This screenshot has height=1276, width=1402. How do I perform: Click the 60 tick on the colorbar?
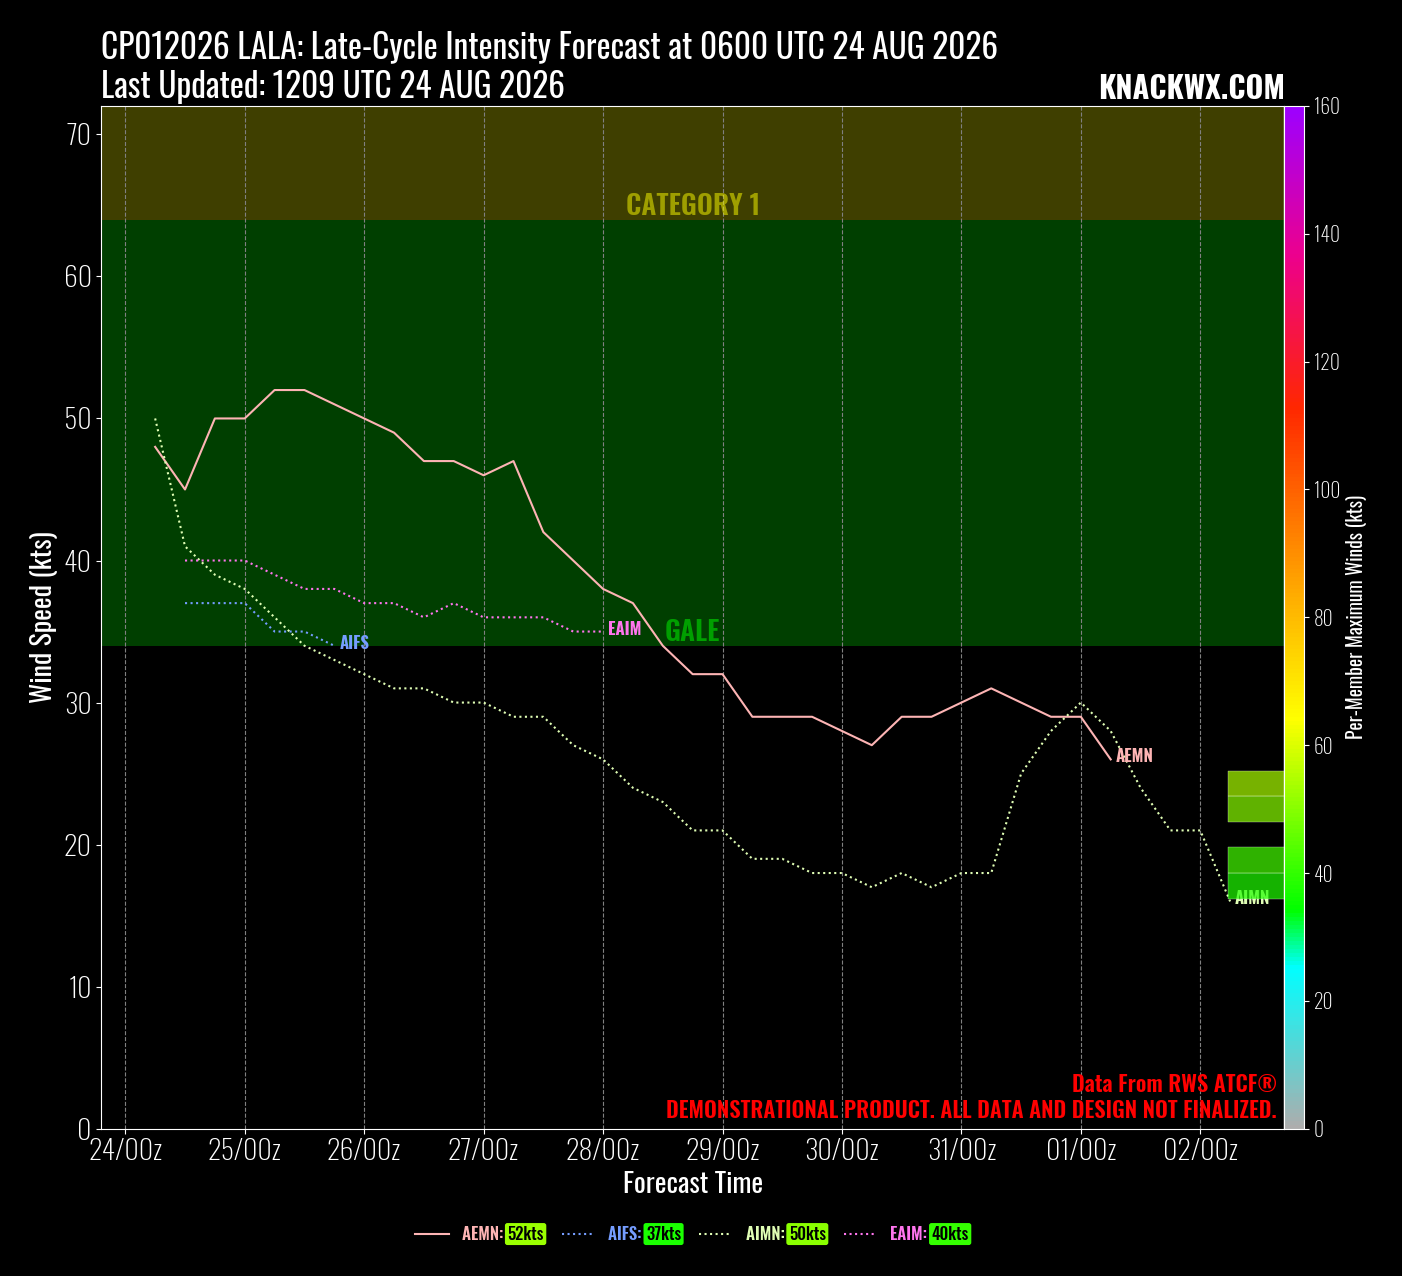[1323, 746]
